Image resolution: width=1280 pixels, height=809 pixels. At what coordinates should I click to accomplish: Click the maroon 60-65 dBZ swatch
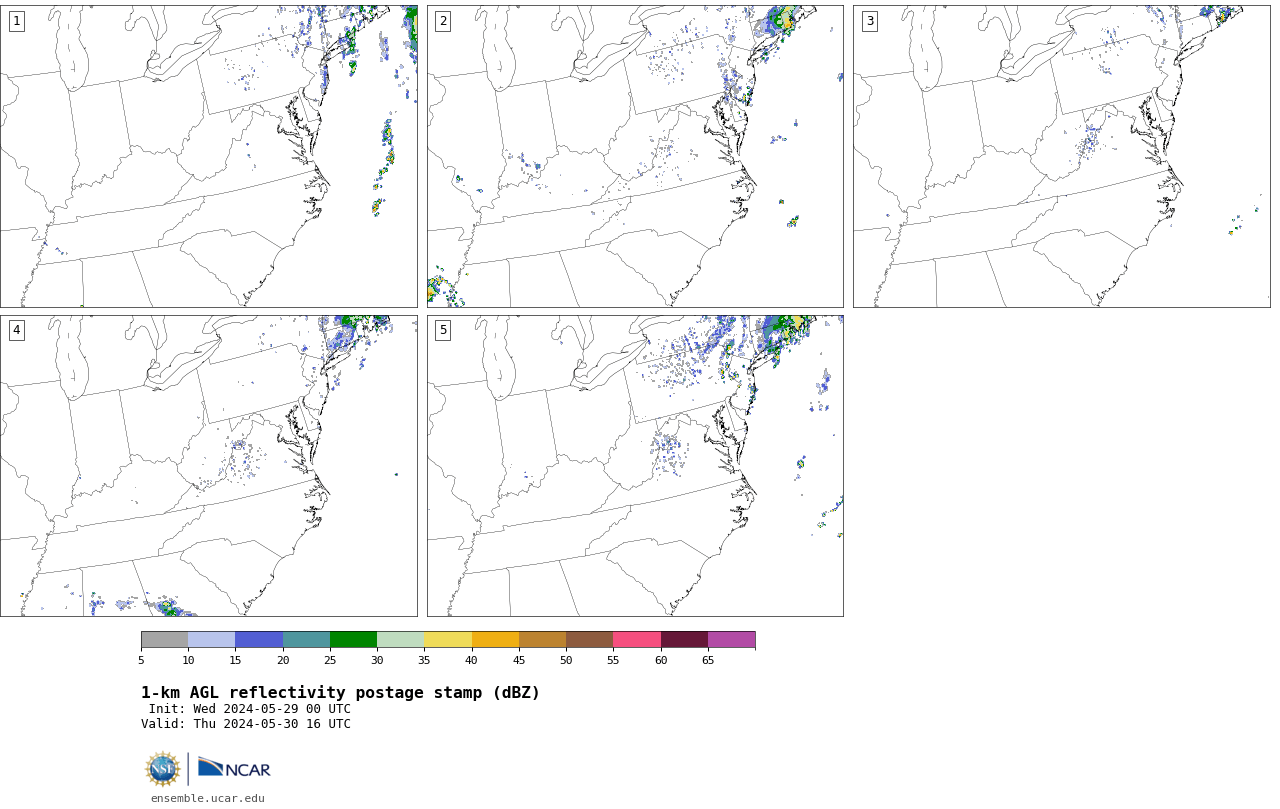[684, 640]
